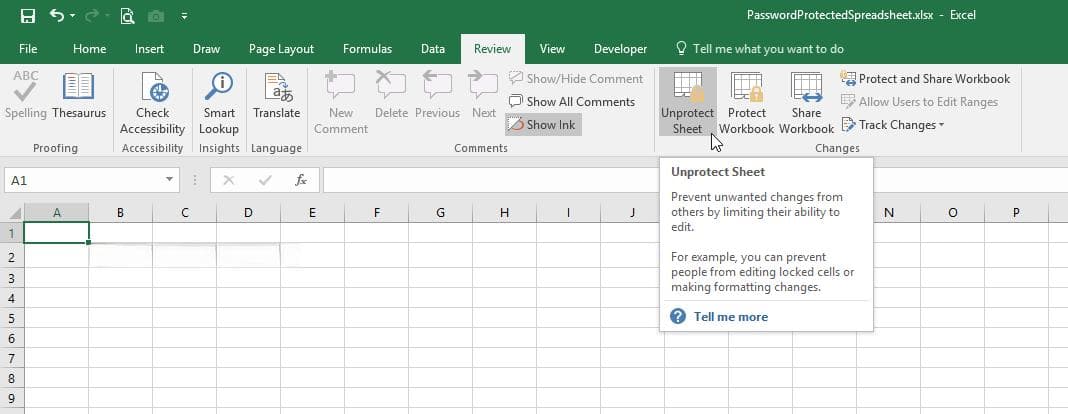Choose Protect and Share Workbook
Viewport: 1068px width, 414px height.
(x=925, y=79)
